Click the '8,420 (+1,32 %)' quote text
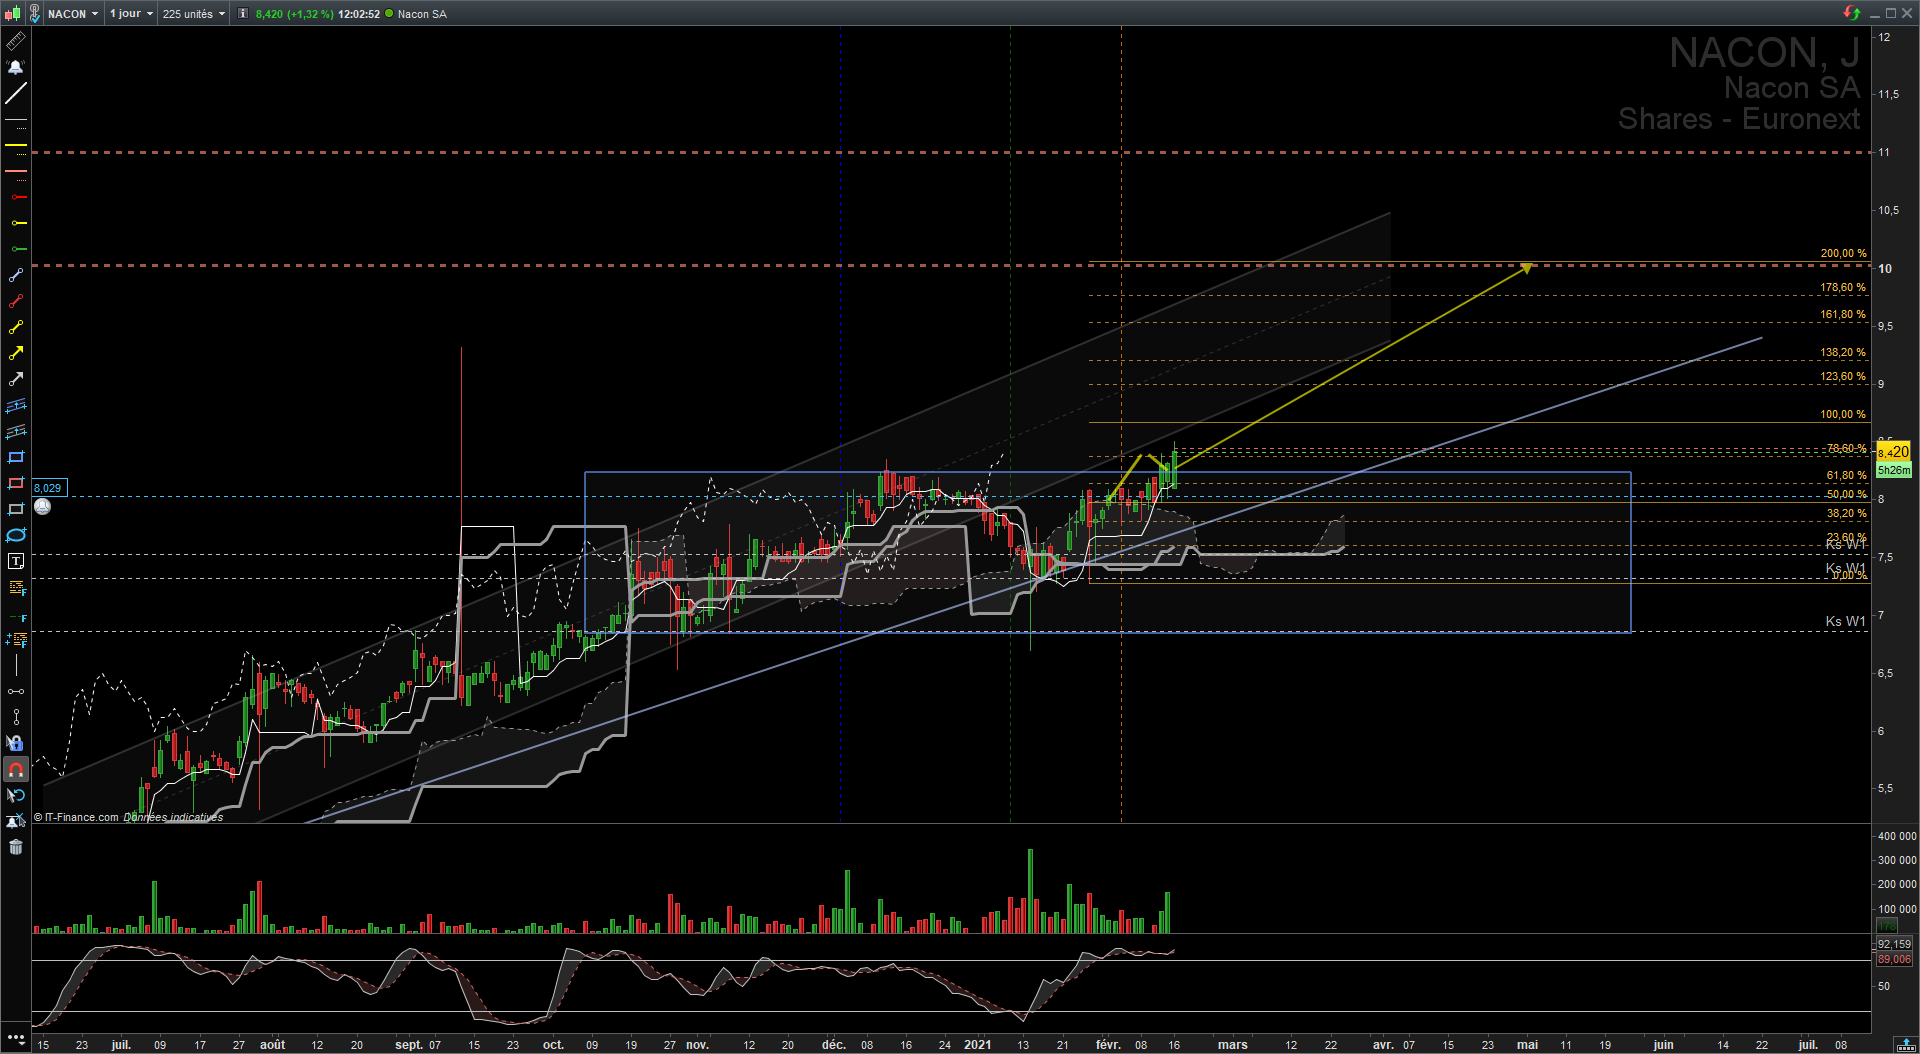The image size is (1920, 1054). pos(294,14)
